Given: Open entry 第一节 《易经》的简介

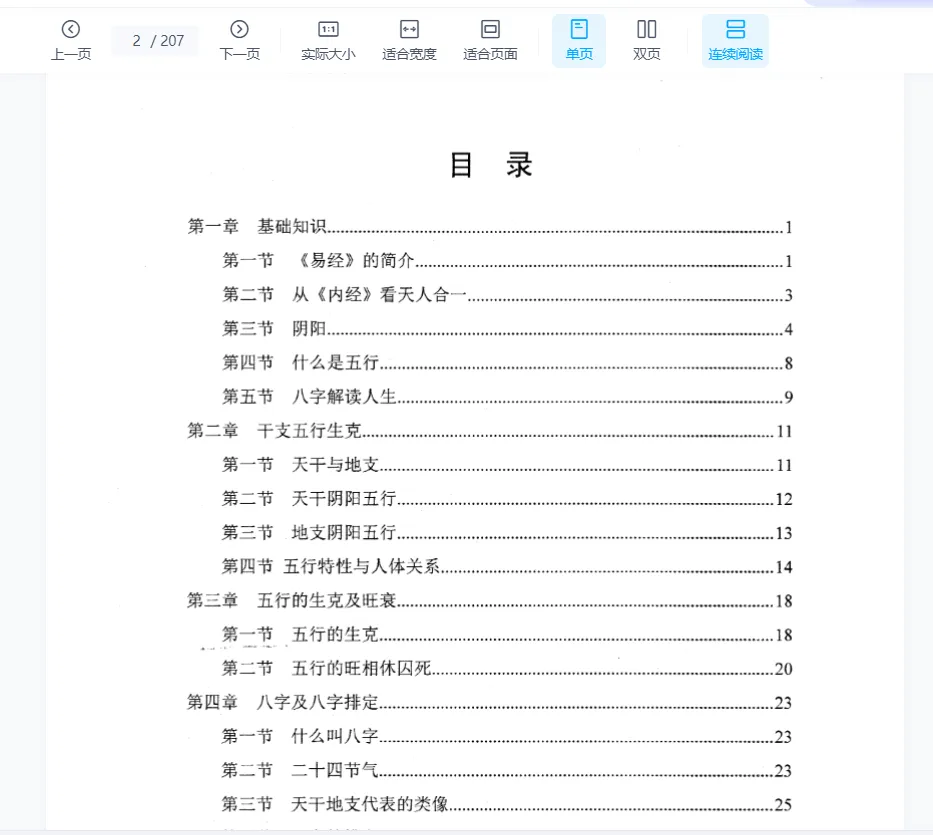Looking at the screenshot, I should point(507,261).
